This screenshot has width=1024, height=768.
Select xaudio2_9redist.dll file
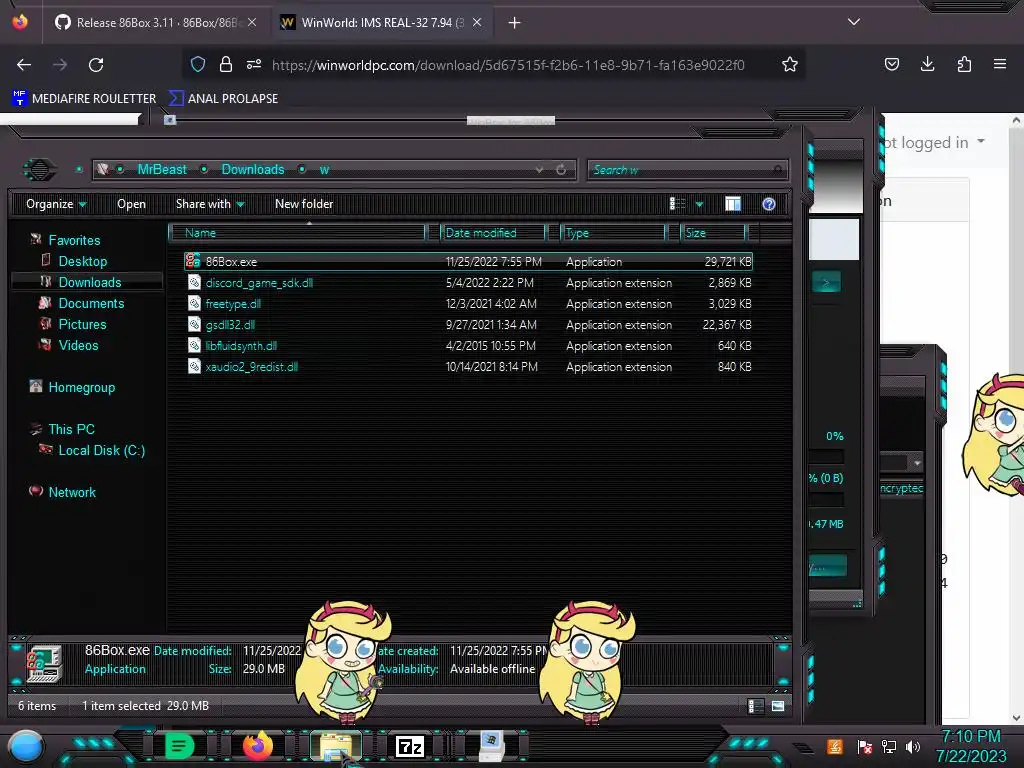468,366
